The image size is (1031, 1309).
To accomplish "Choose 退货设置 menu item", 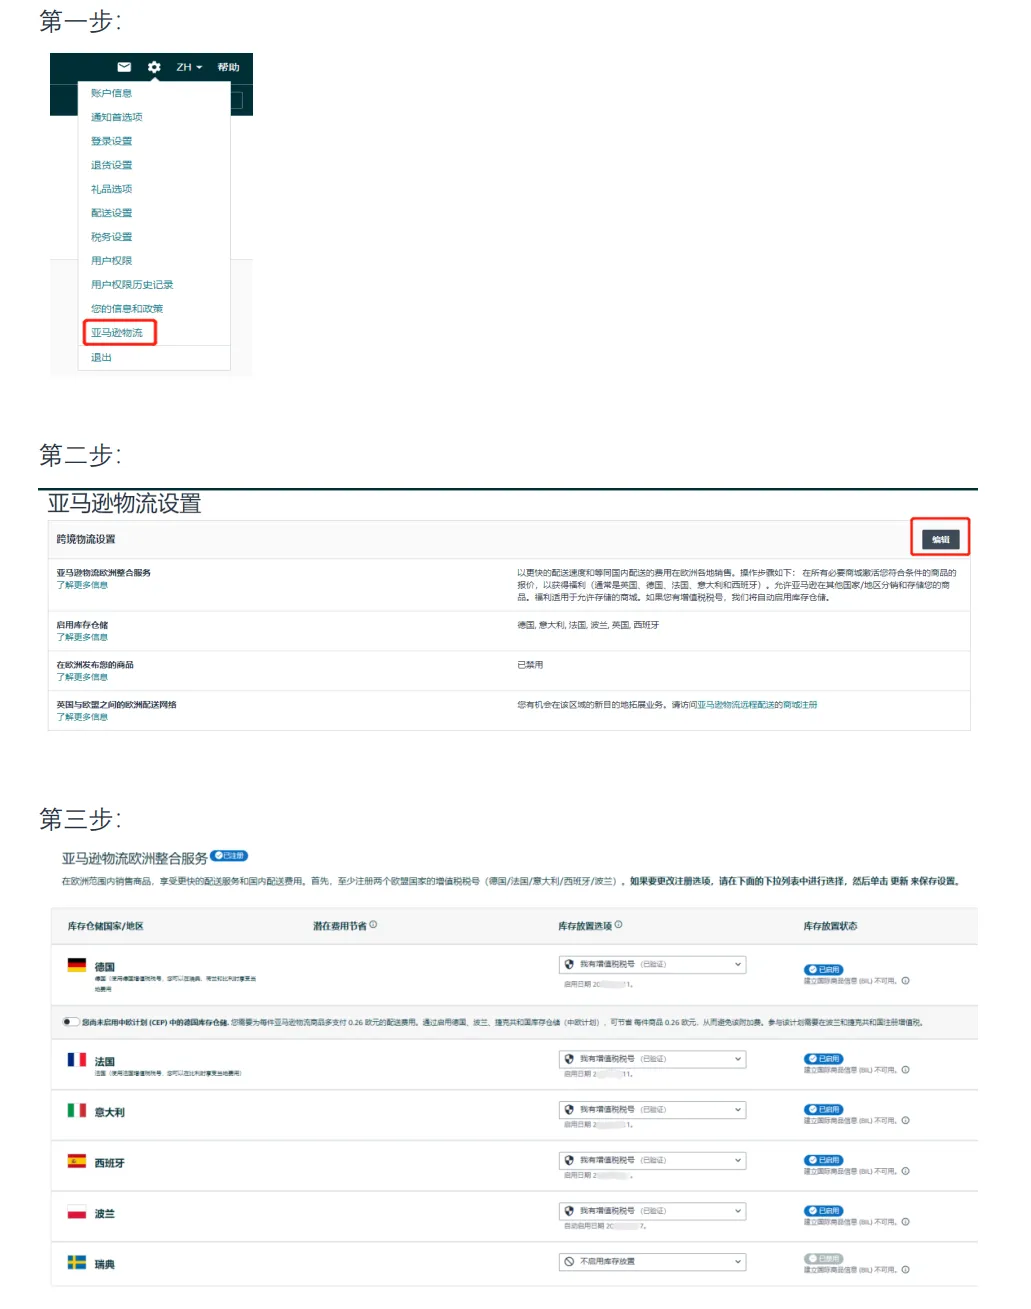I will tap(111, 165).
